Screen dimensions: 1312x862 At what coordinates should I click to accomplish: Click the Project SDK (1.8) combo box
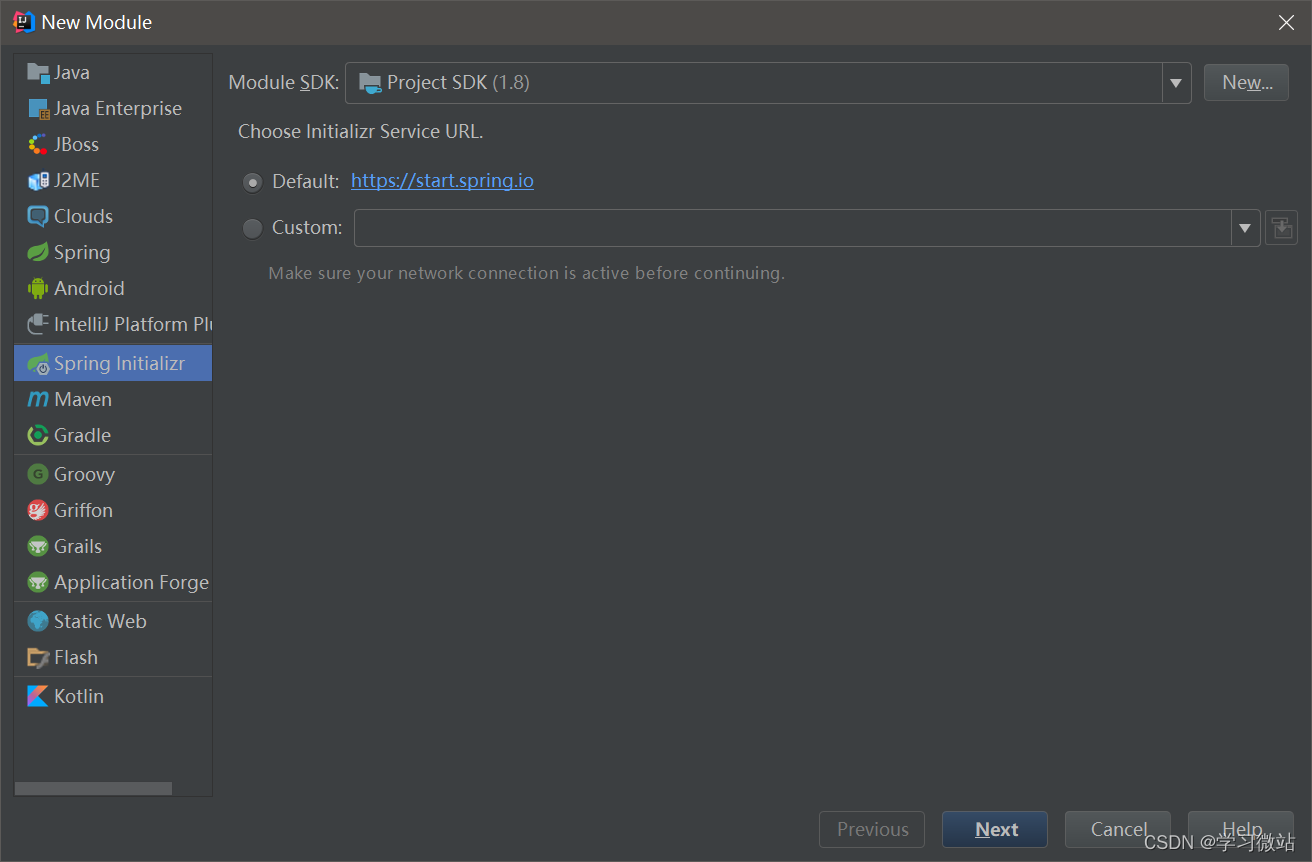[768, 83]
